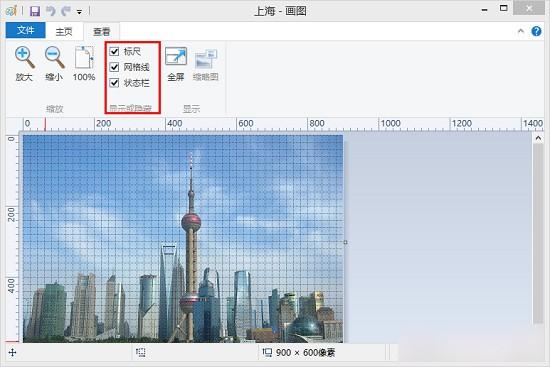Click the canvas right-edge resize handle
Viewport: 550px width, 367px height.
click(346, 242)
